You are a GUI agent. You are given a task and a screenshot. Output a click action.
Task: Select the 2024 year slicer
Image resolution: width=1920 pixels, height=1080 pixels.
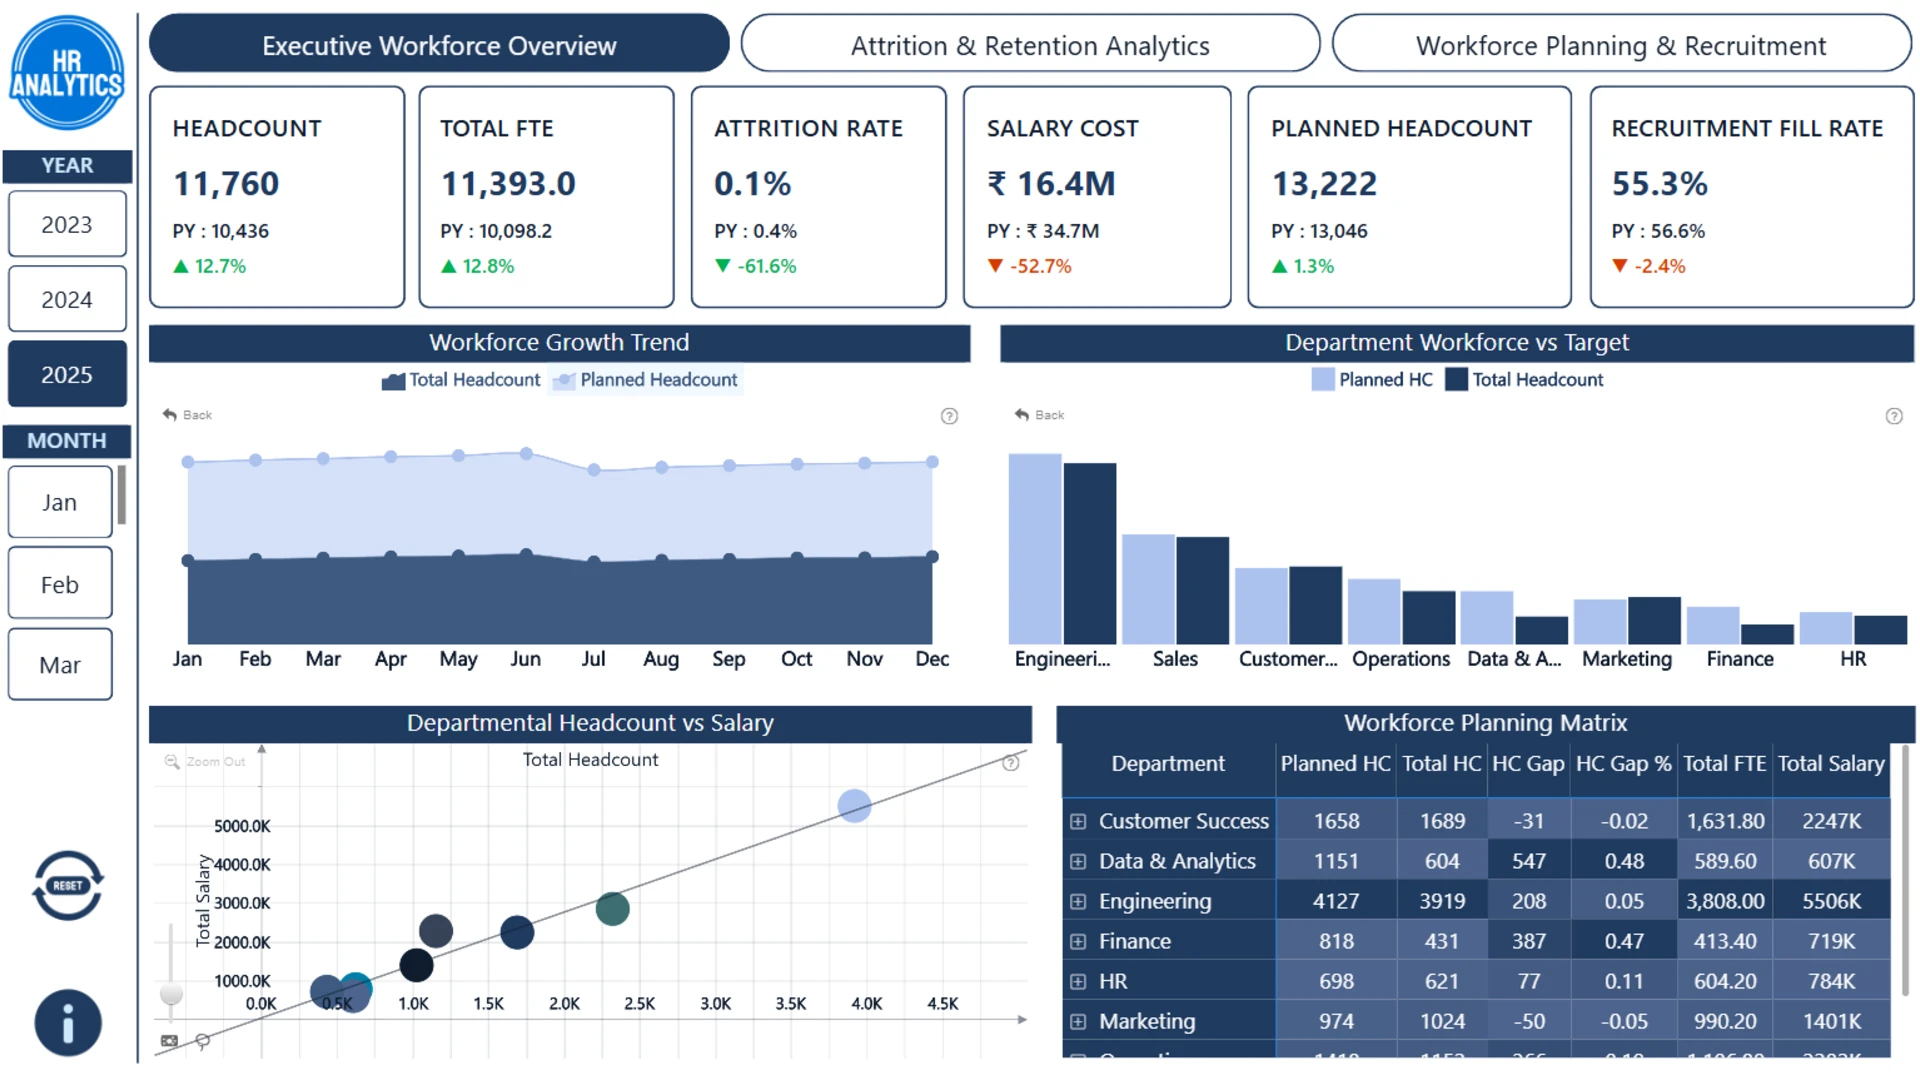(x=67, y=299)
